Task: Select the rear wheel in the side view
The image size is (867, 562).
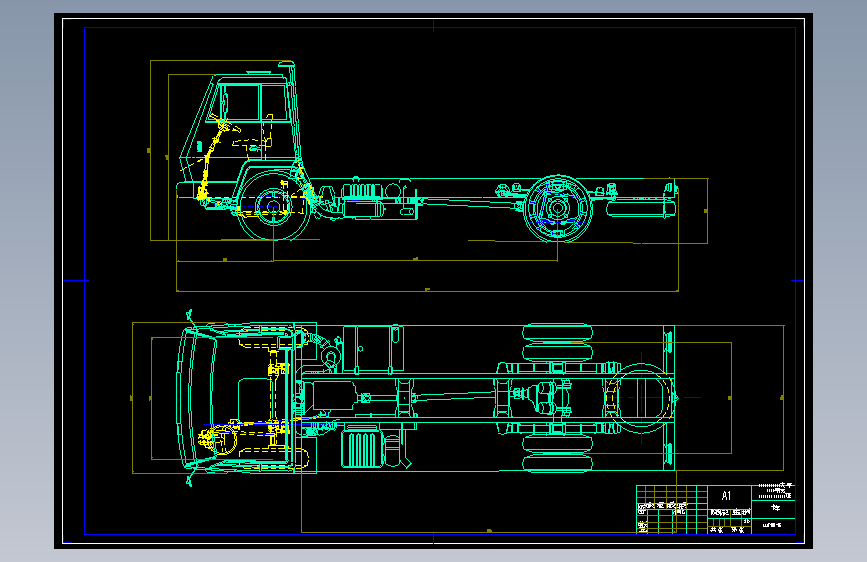Action: coord(557,209)
